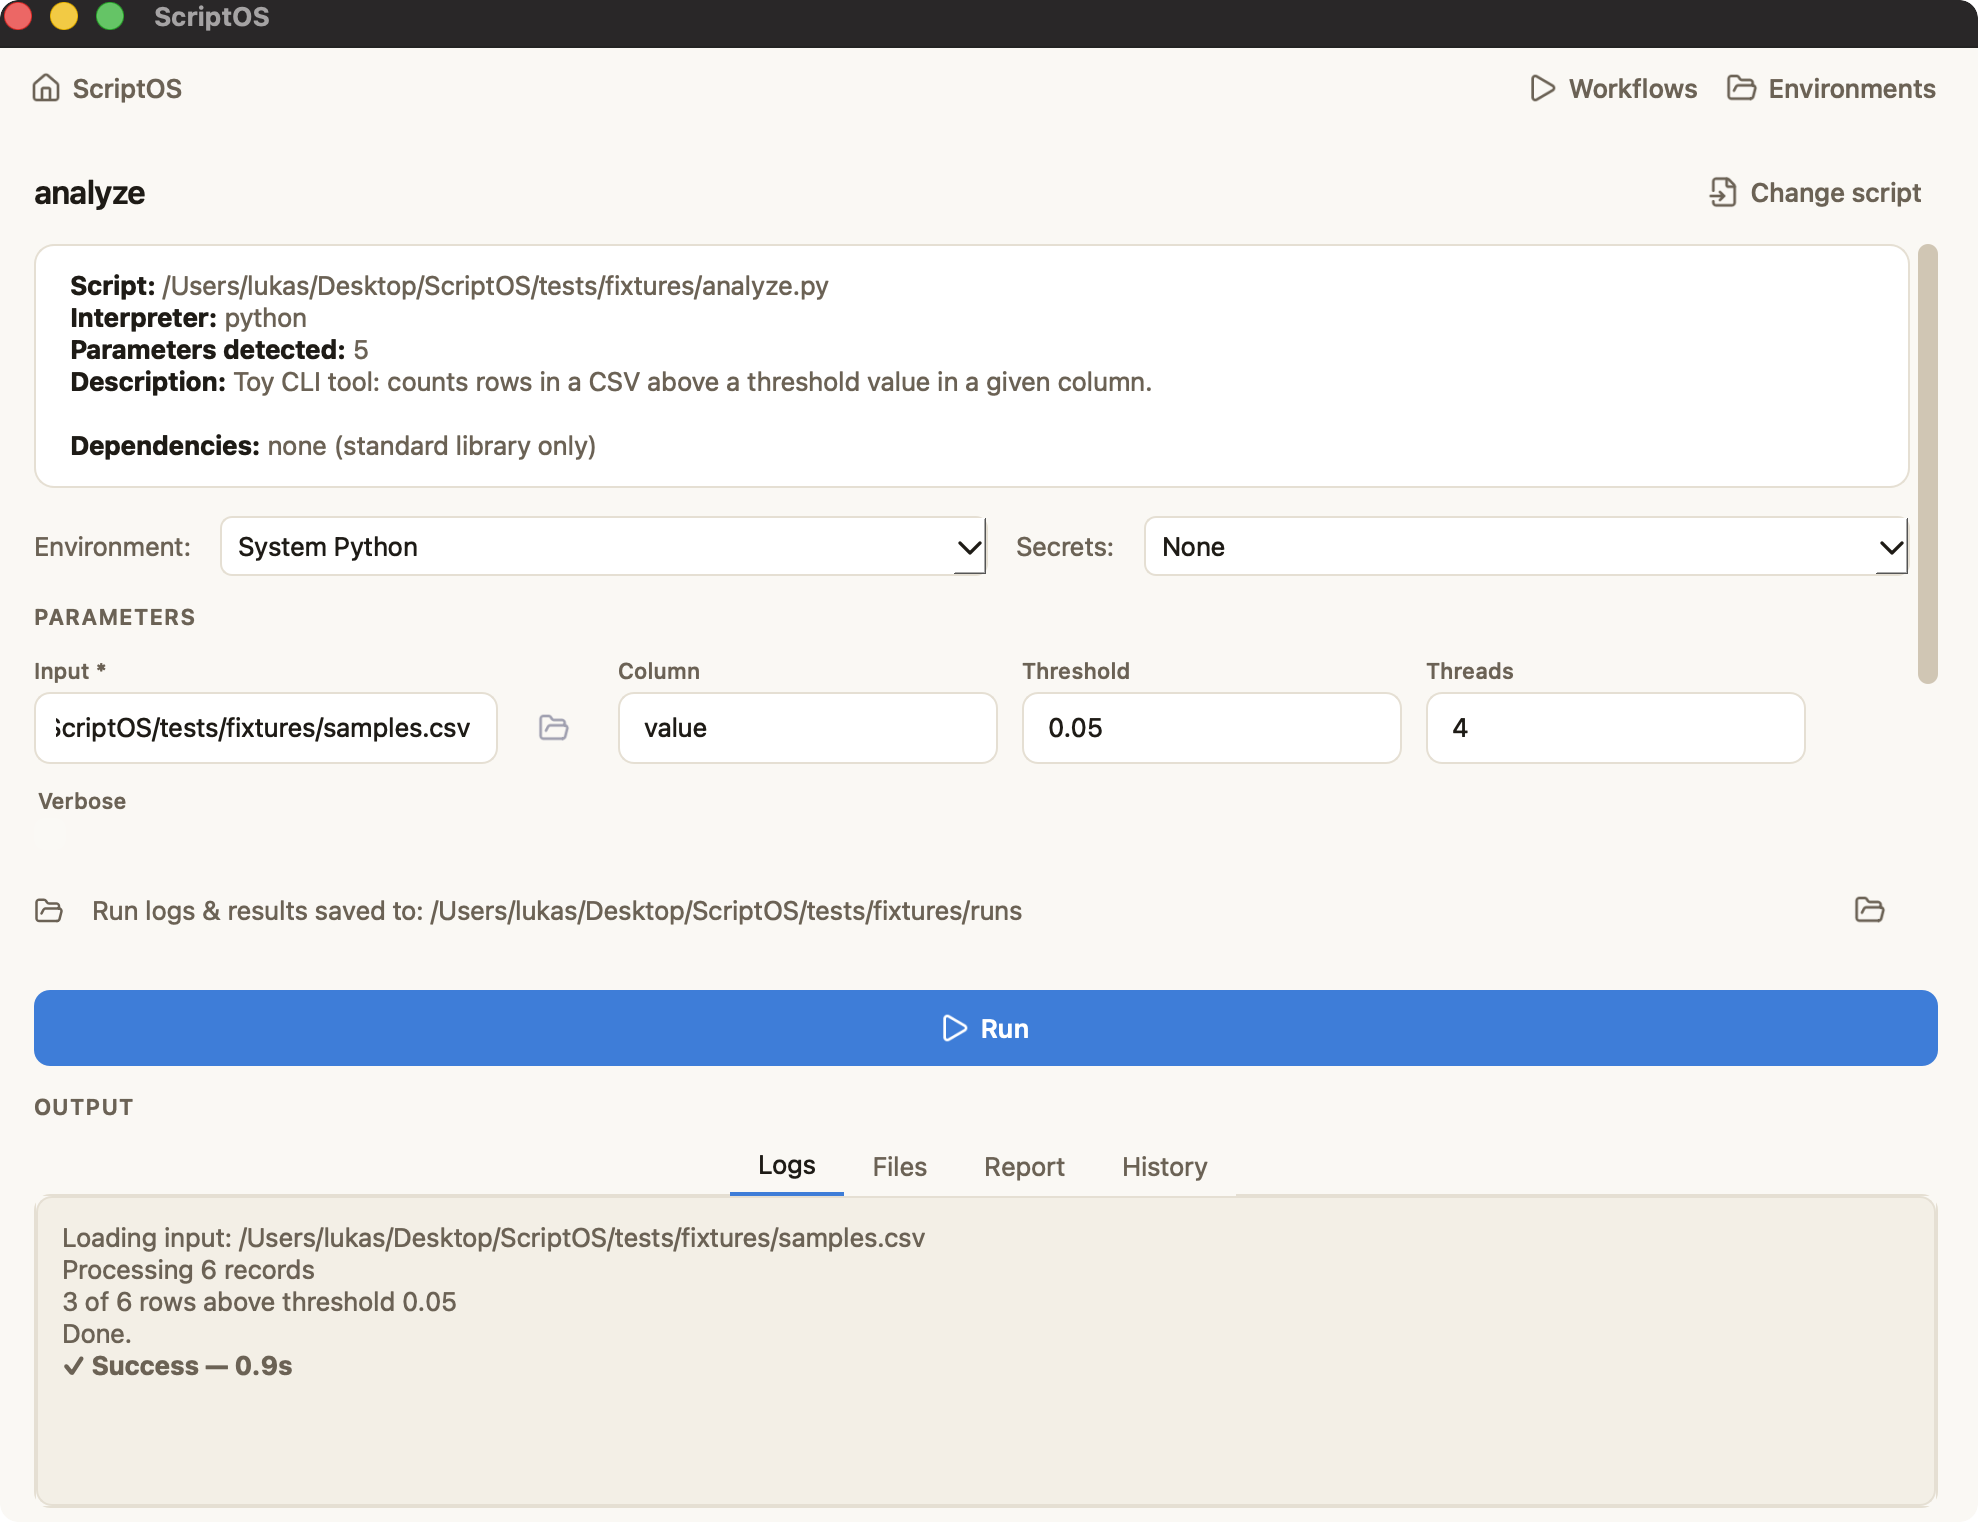This screenshot has height=1522, width=1978.
Task: Click log line '3 of 6 rows above threshold 0.05'
Action: tap(259, 1302)
